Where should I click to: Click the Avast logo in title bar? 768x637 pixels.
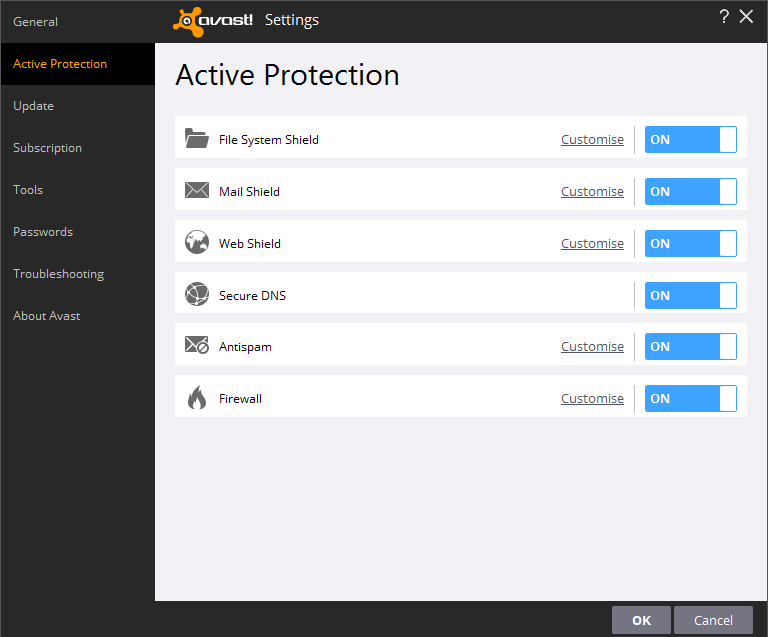coord(213,20)
